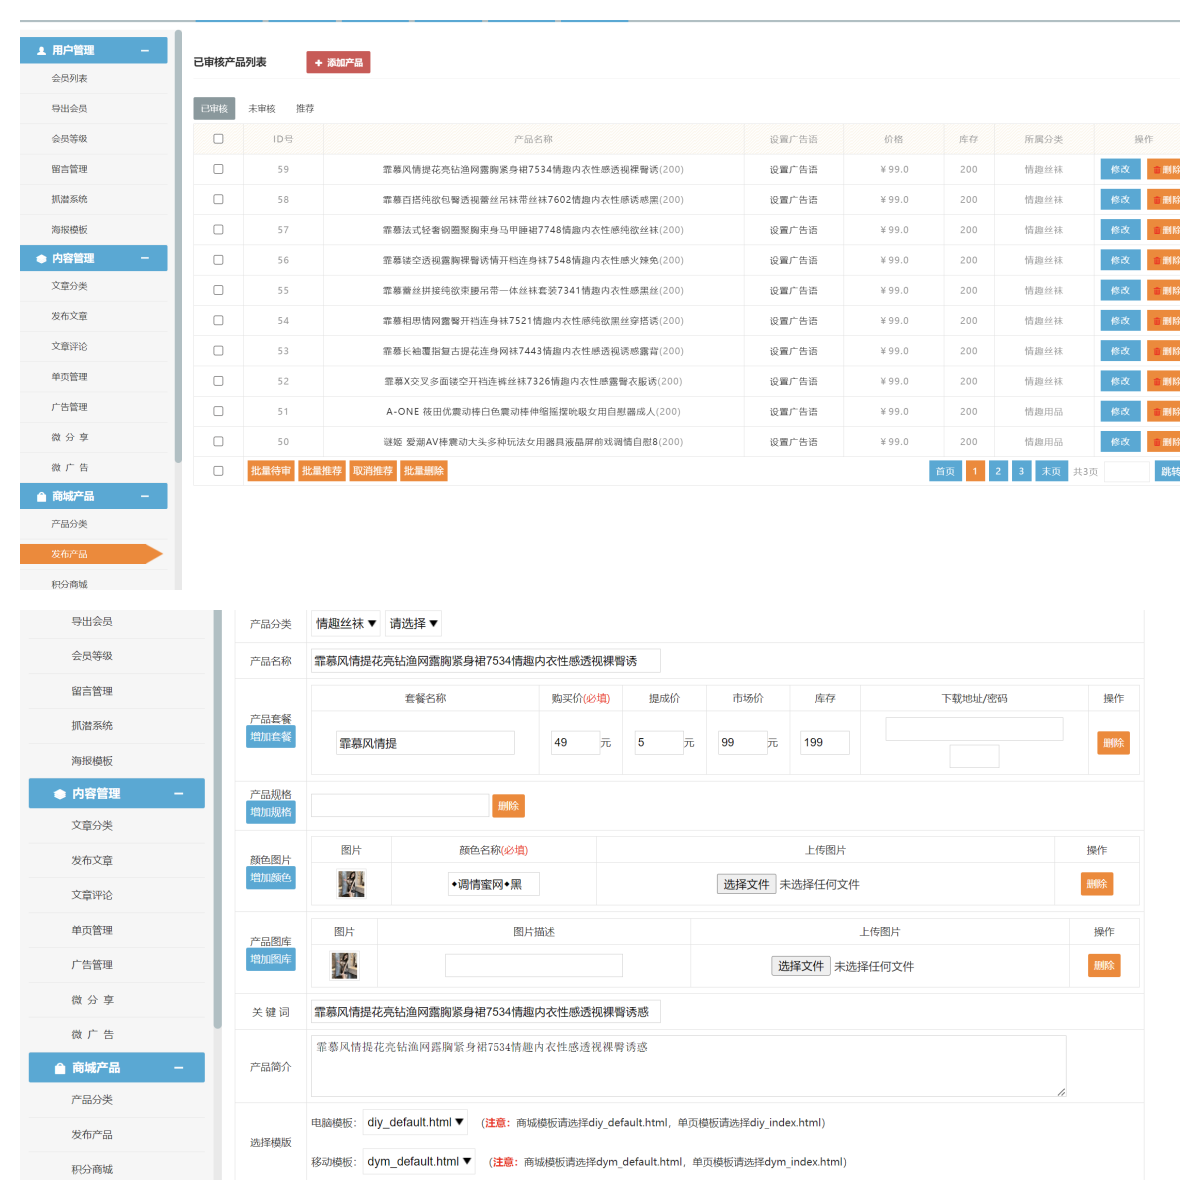Check the checkbox for product ID 58
The width and height of the screenshot is (1200, 1200).
(218, 200)
